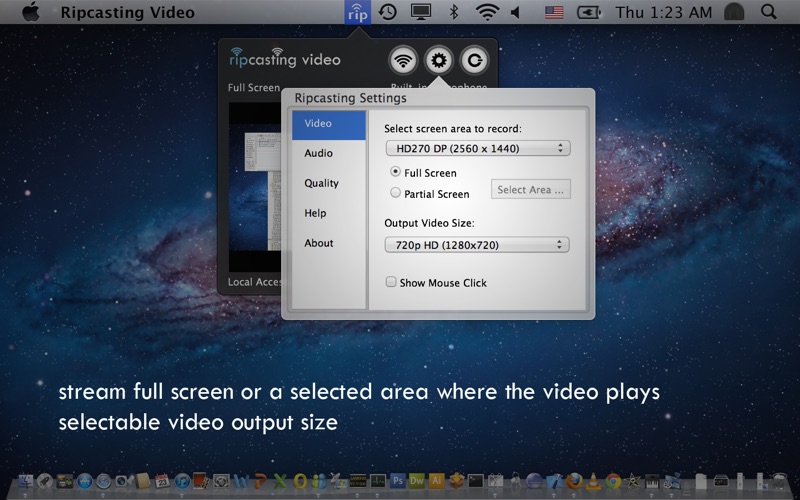Launch Google Chrome from the dock

613,481
